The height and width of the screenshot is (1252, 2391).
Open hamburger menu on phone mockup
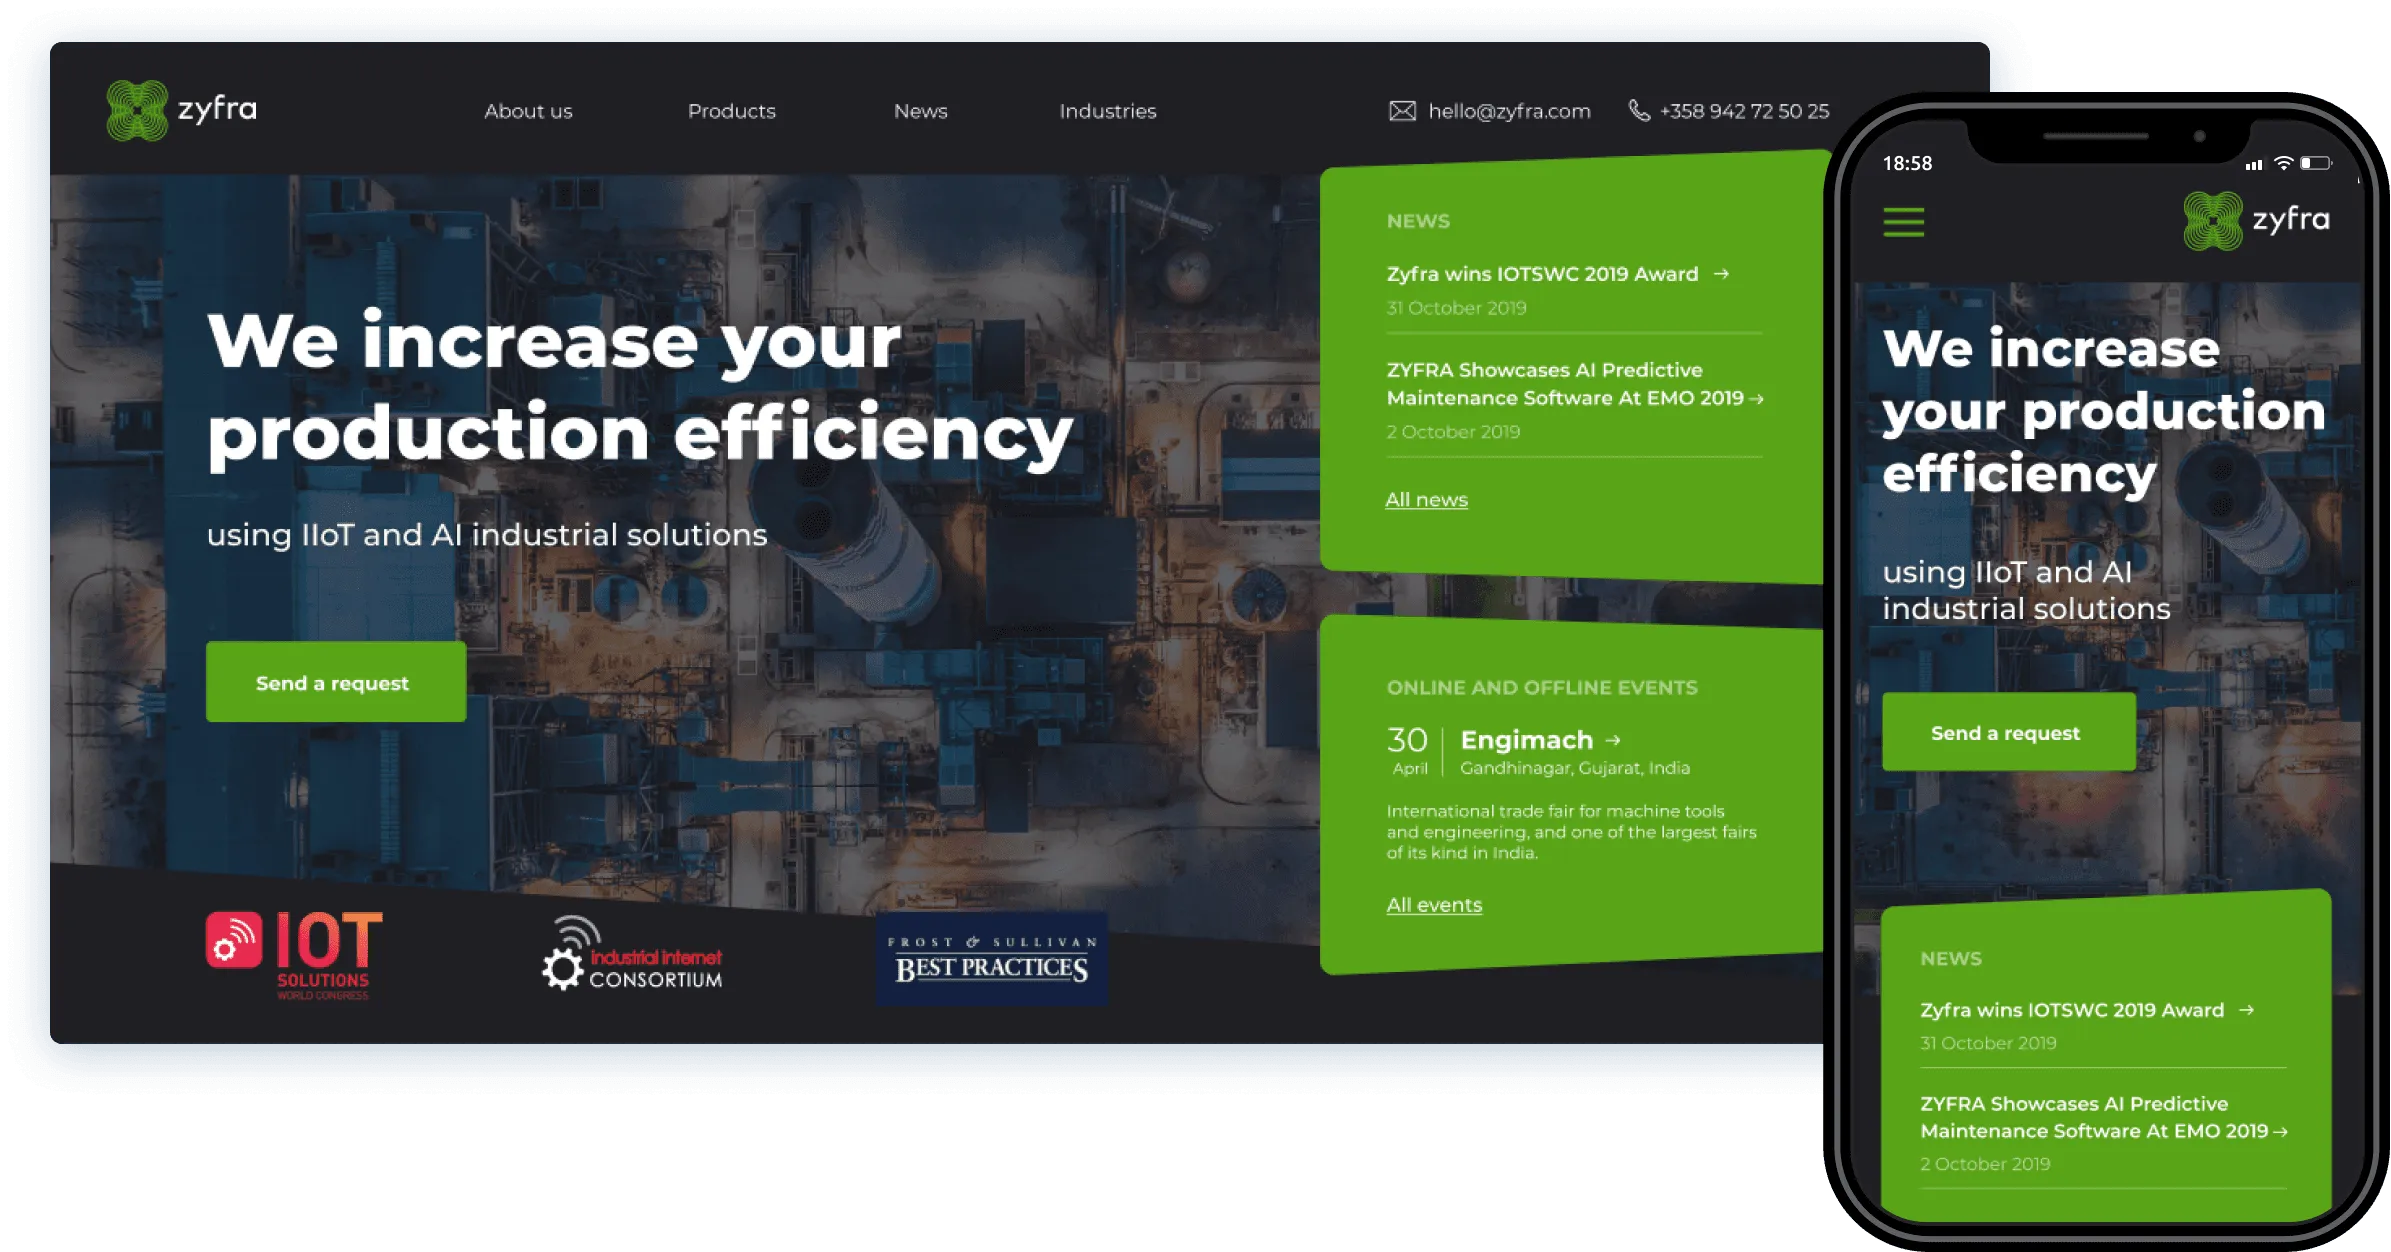pyautogui.click(x=1903, y=222)
